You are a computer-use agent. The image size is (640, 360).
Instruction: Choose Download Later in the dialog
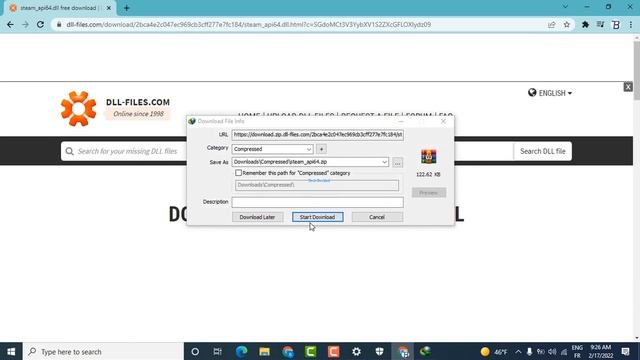tap(257, 217)
